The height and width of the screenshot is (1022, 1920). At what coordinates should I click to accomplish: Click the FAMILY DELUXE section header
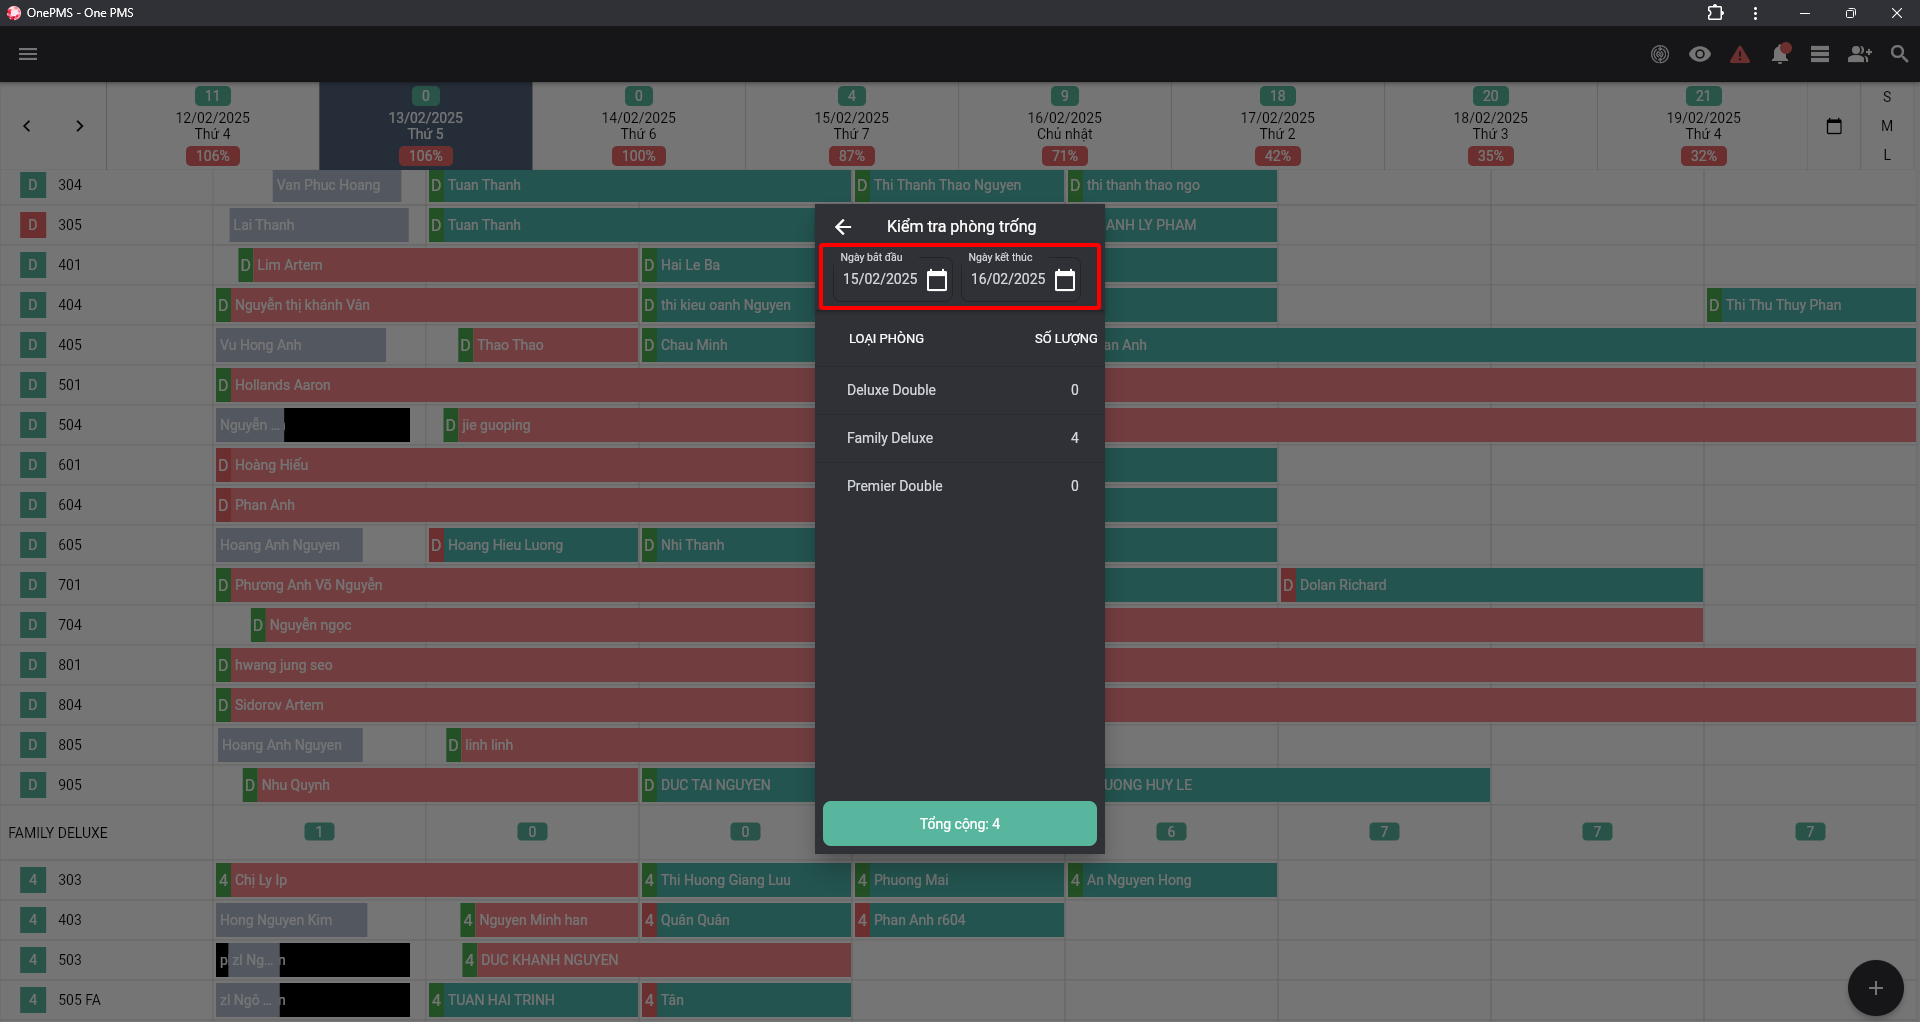58,833
